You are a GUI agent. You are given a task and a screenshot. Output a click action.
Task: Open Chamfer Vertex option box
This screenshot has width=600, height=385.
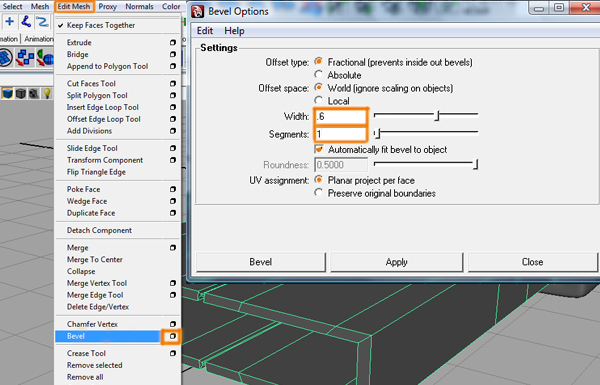[173, 324]
